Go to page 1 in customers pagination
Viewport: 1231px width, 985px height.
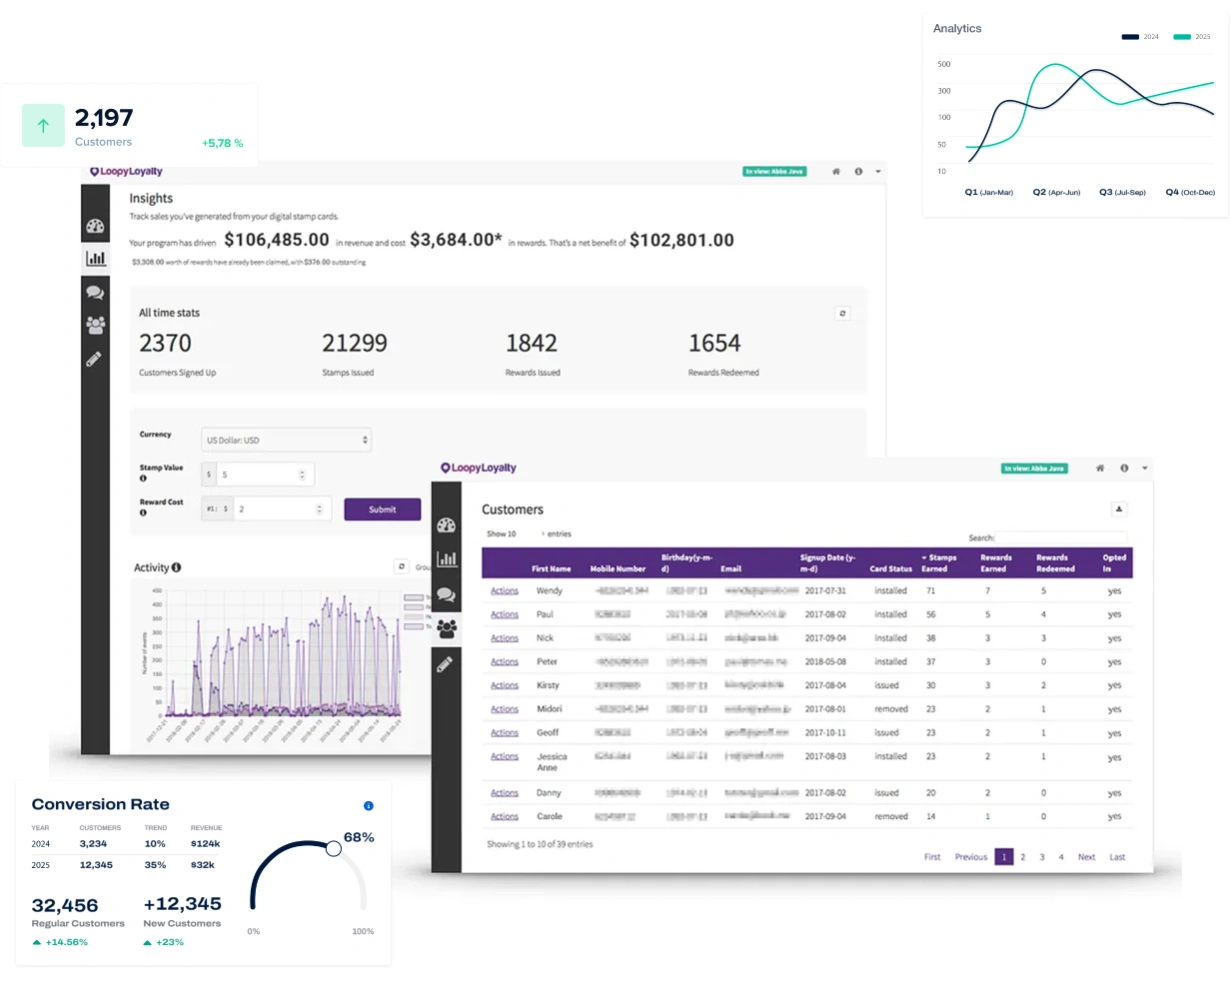point(1004,857)
